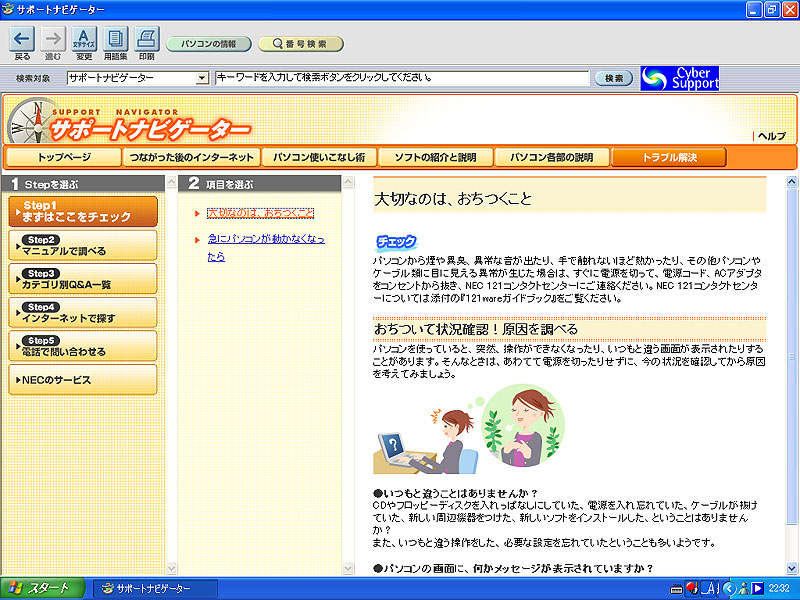800x600 pixels.
Task: Expand the 検索対象 dropdown list
Action: pos(202,78)
